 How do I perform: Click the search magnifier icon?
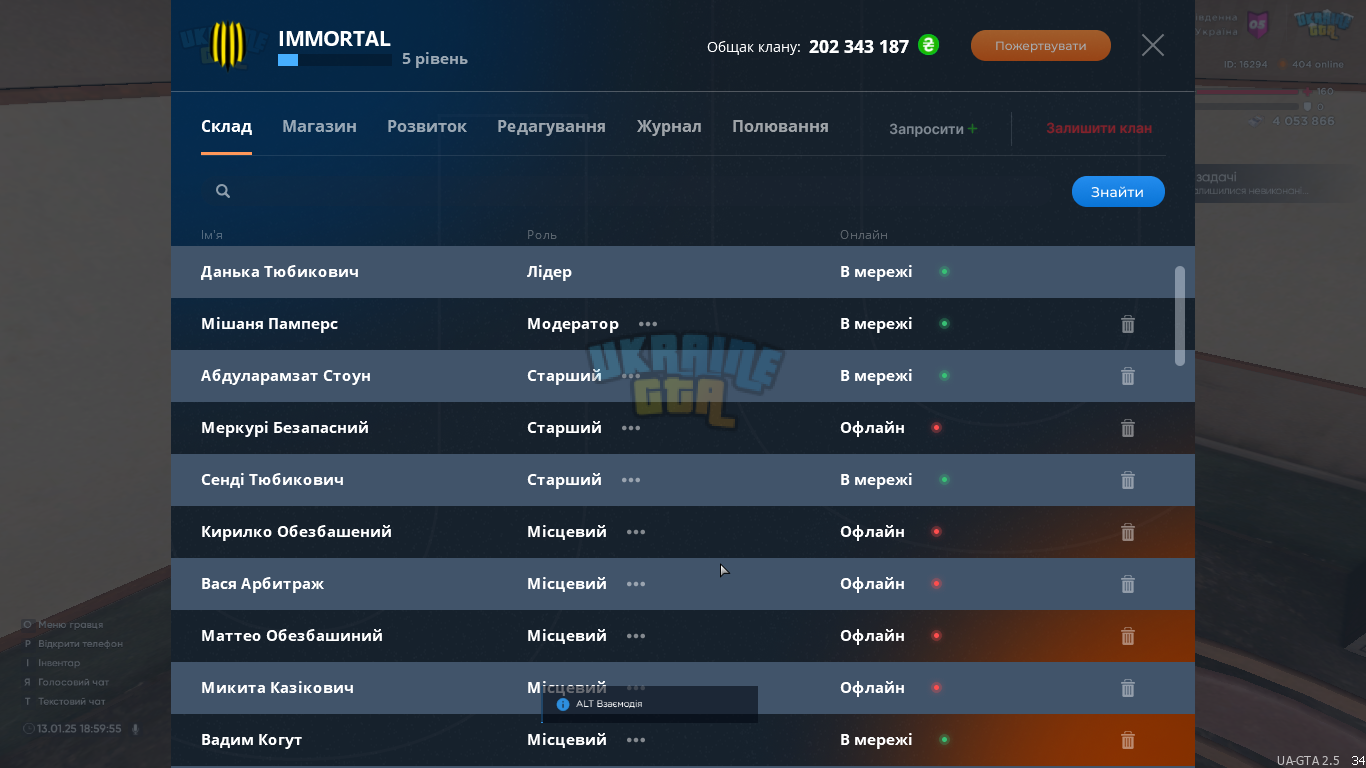click(223, 191)
